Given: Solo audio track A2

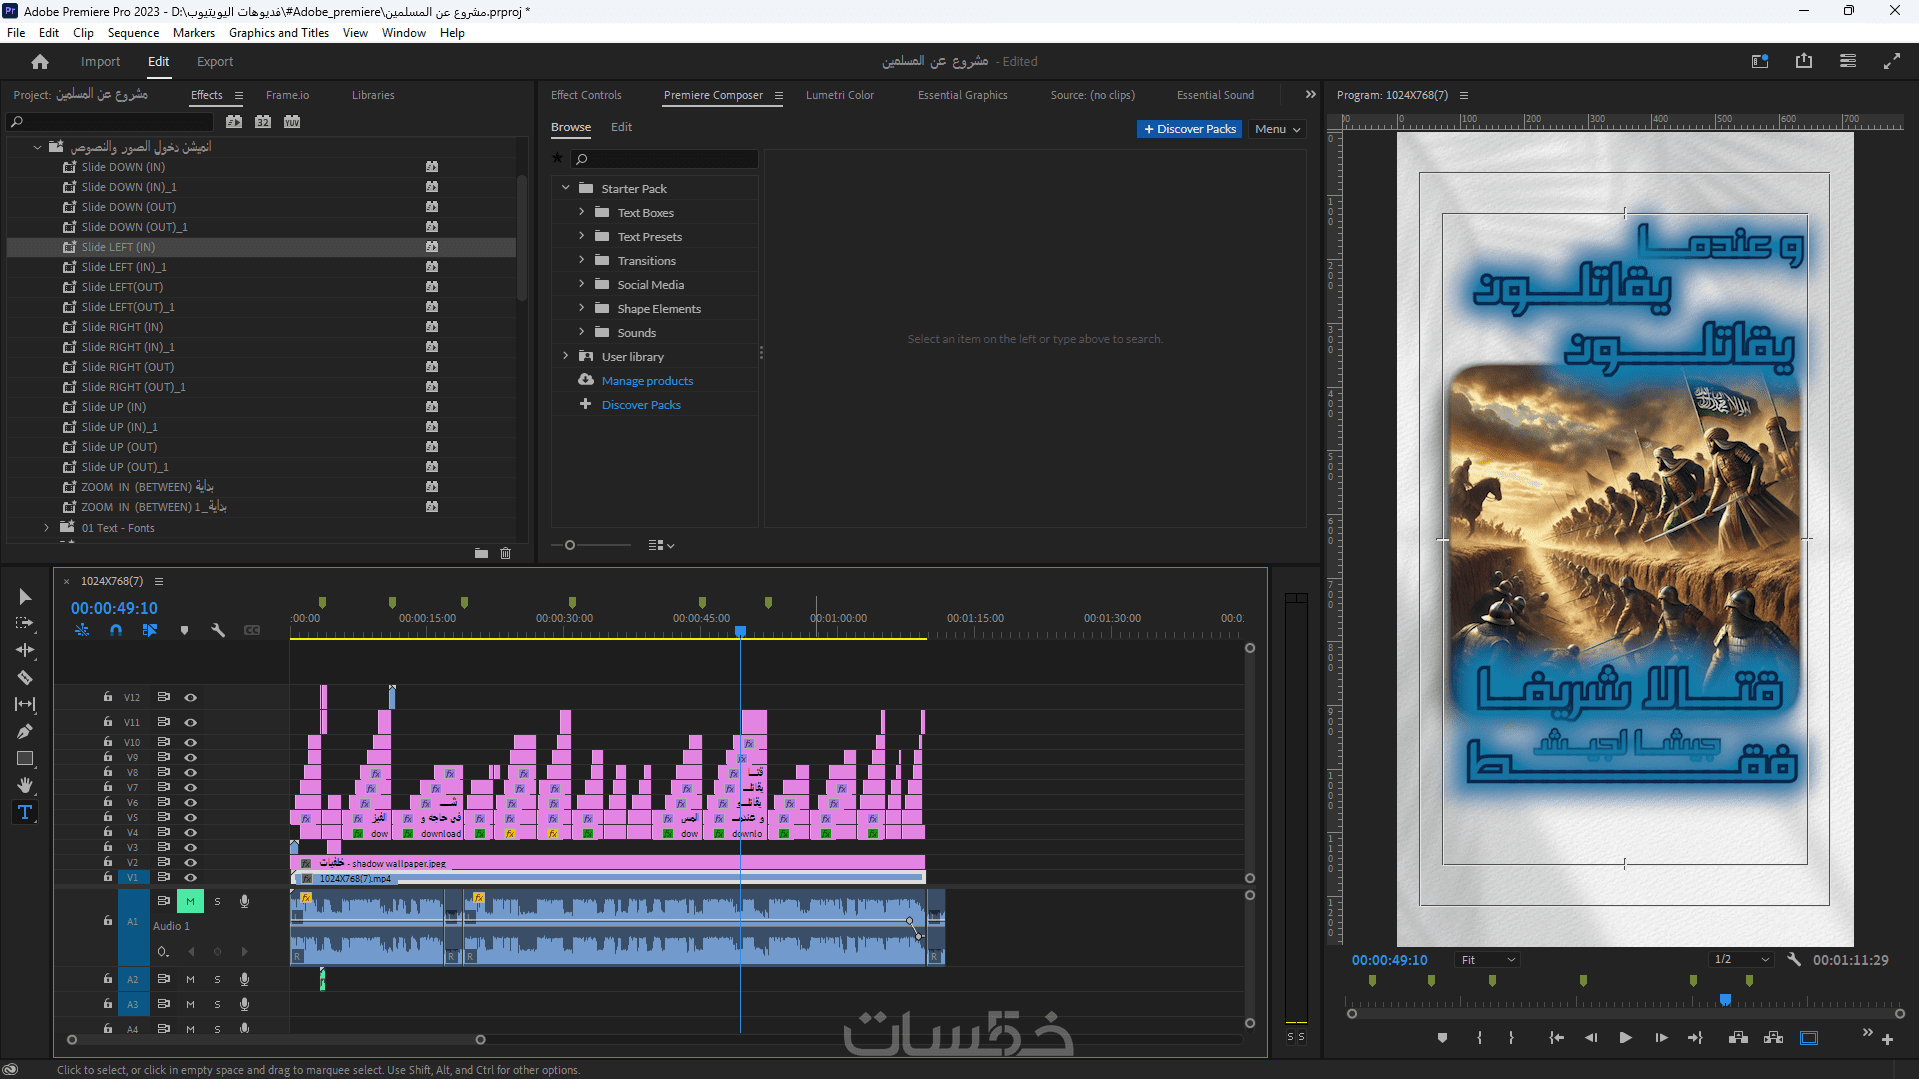Looking at the screenshot, I should [217, 980].
